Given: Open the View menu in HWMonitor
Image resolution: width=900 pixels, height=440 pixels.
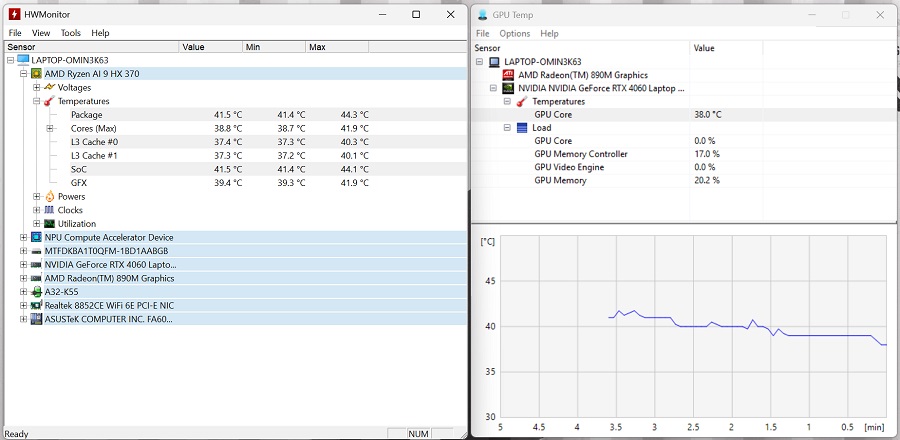Looking at the screenshot, I should 41,33.
